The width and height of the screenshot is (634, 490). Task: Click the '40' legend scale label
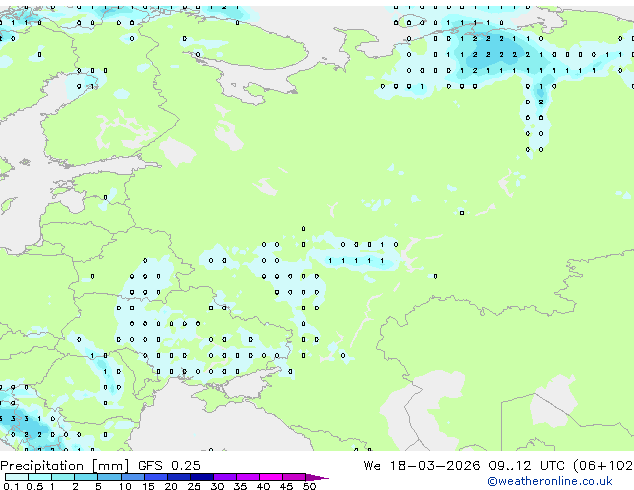point(264,486)
